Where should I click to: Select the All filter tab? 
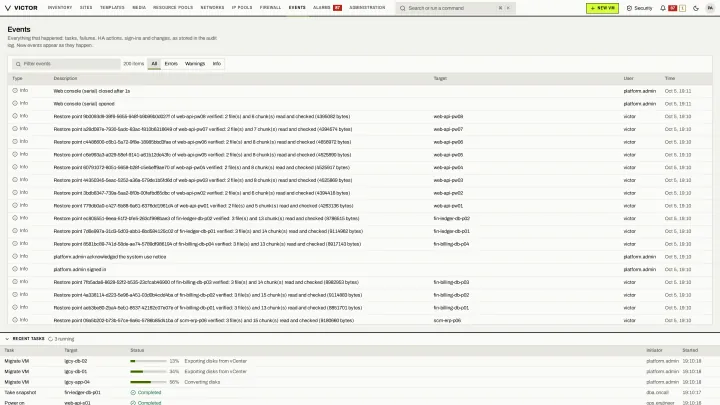pyautogui.click(x=154, y=64)
